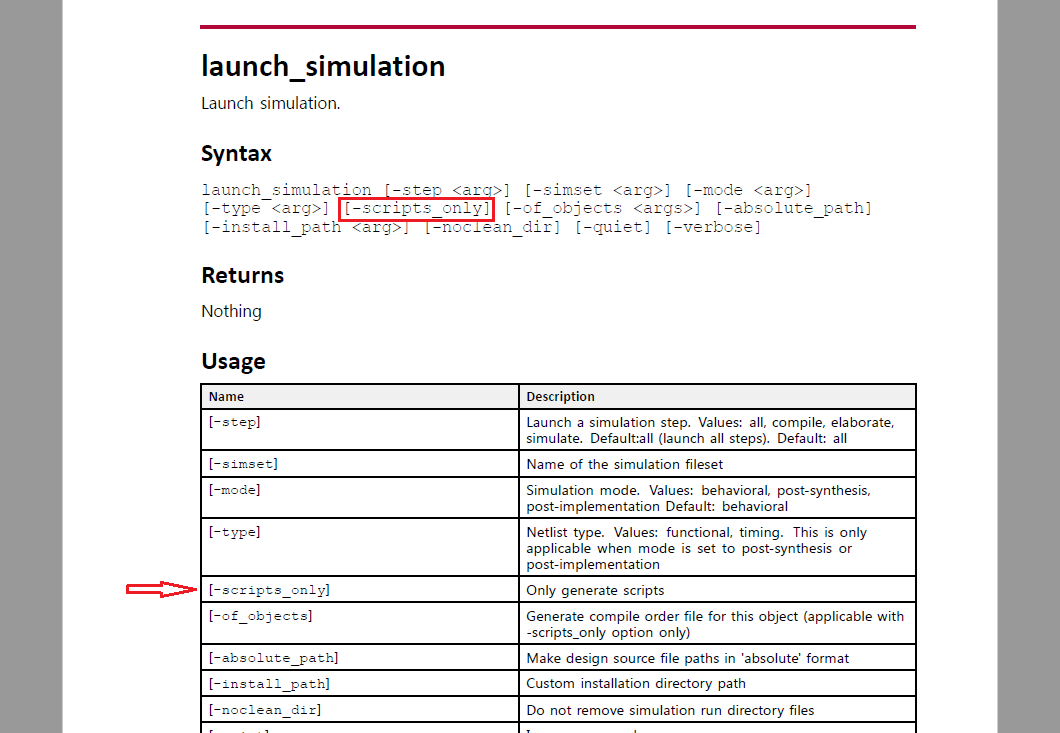Select the [-type] option row
The width and height of the screenshot is (1060, 733).
click(230, 531)
